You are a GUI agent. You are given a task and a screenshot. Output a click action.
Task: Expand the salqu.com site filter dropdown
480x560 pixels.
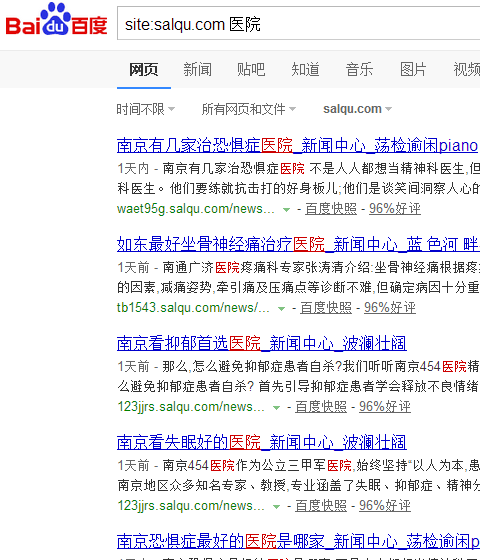tap(358, 109)
